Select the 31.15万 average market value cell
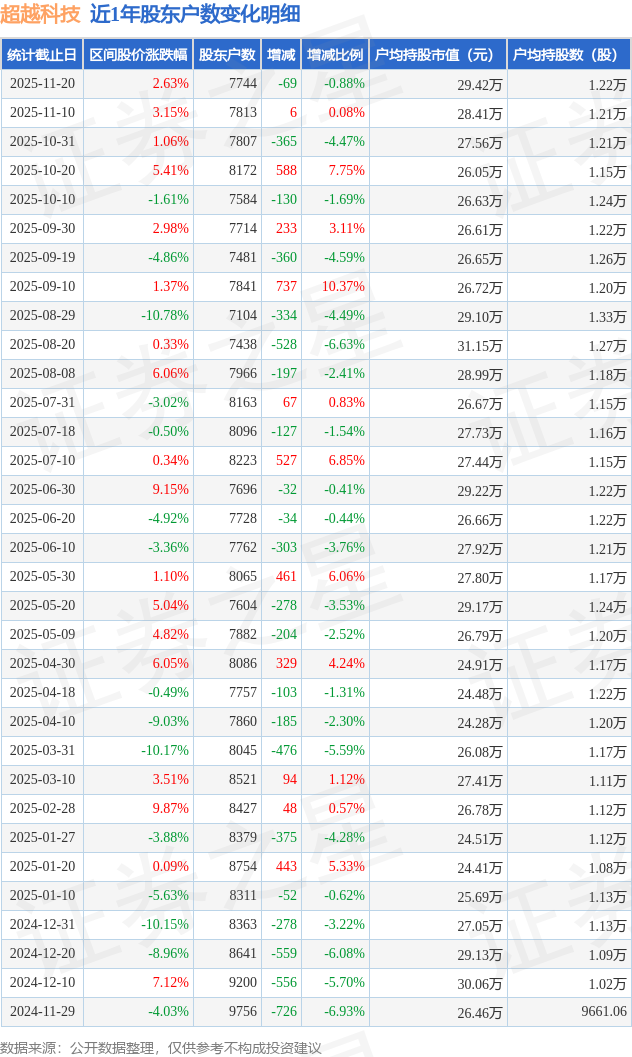Screen dimensions: 632x1057 click(x=479, y=346)
